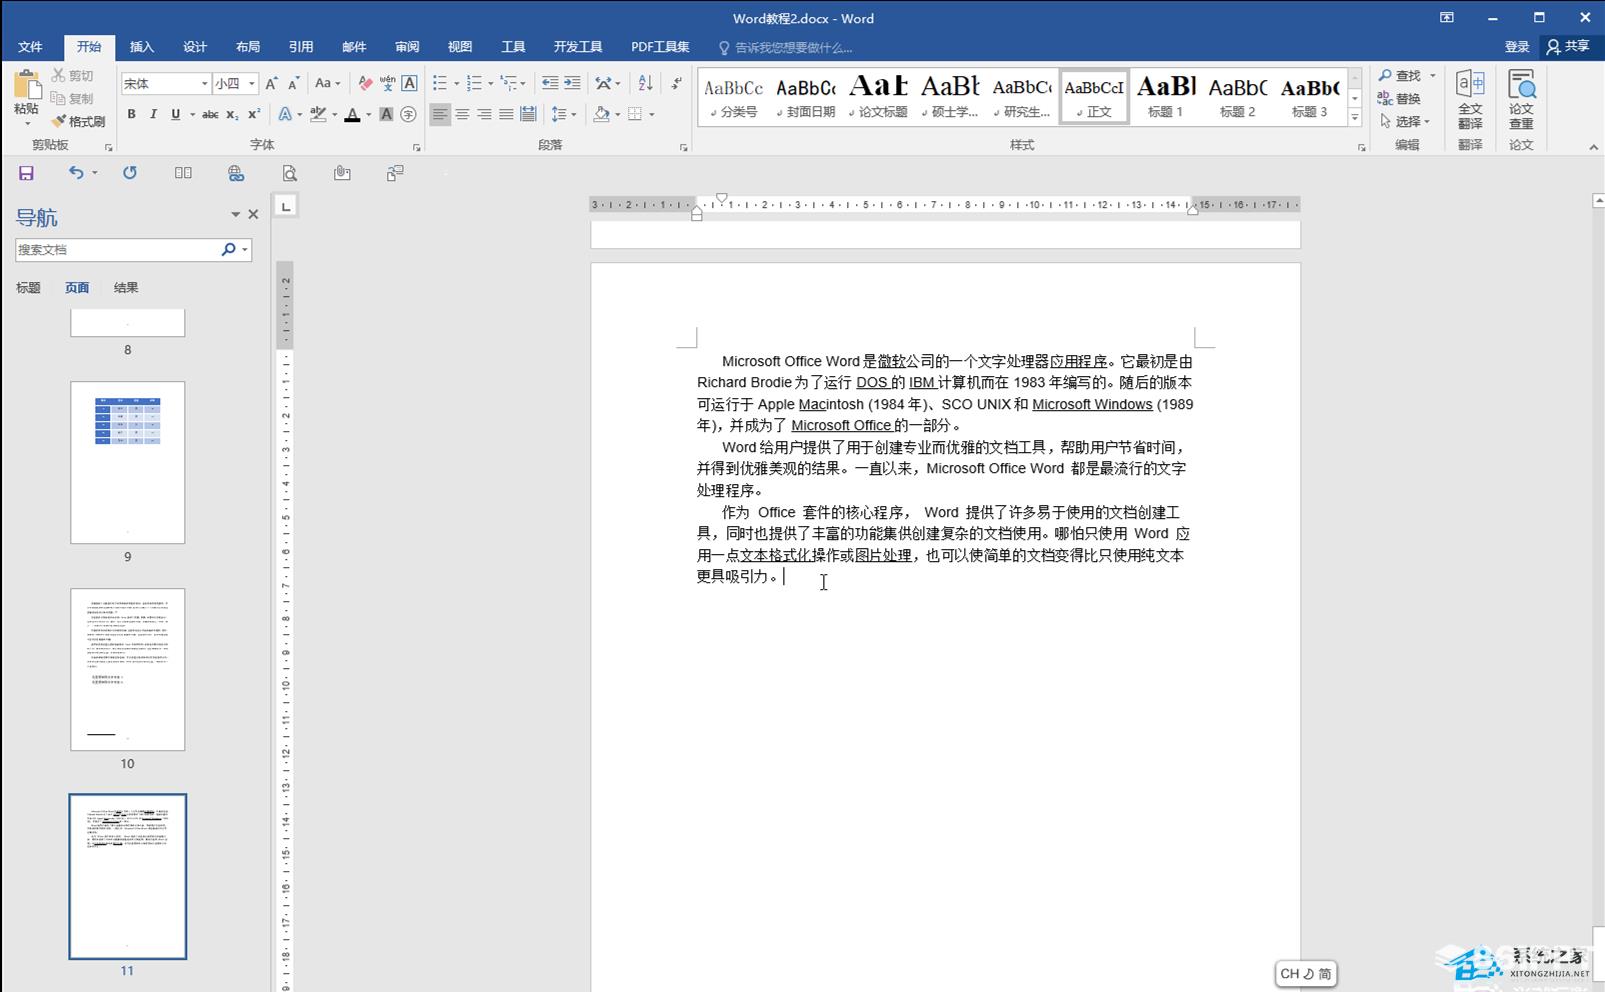1605x992 pixels.
Task: Click the text highlight color button
Action: click(318, 115)
